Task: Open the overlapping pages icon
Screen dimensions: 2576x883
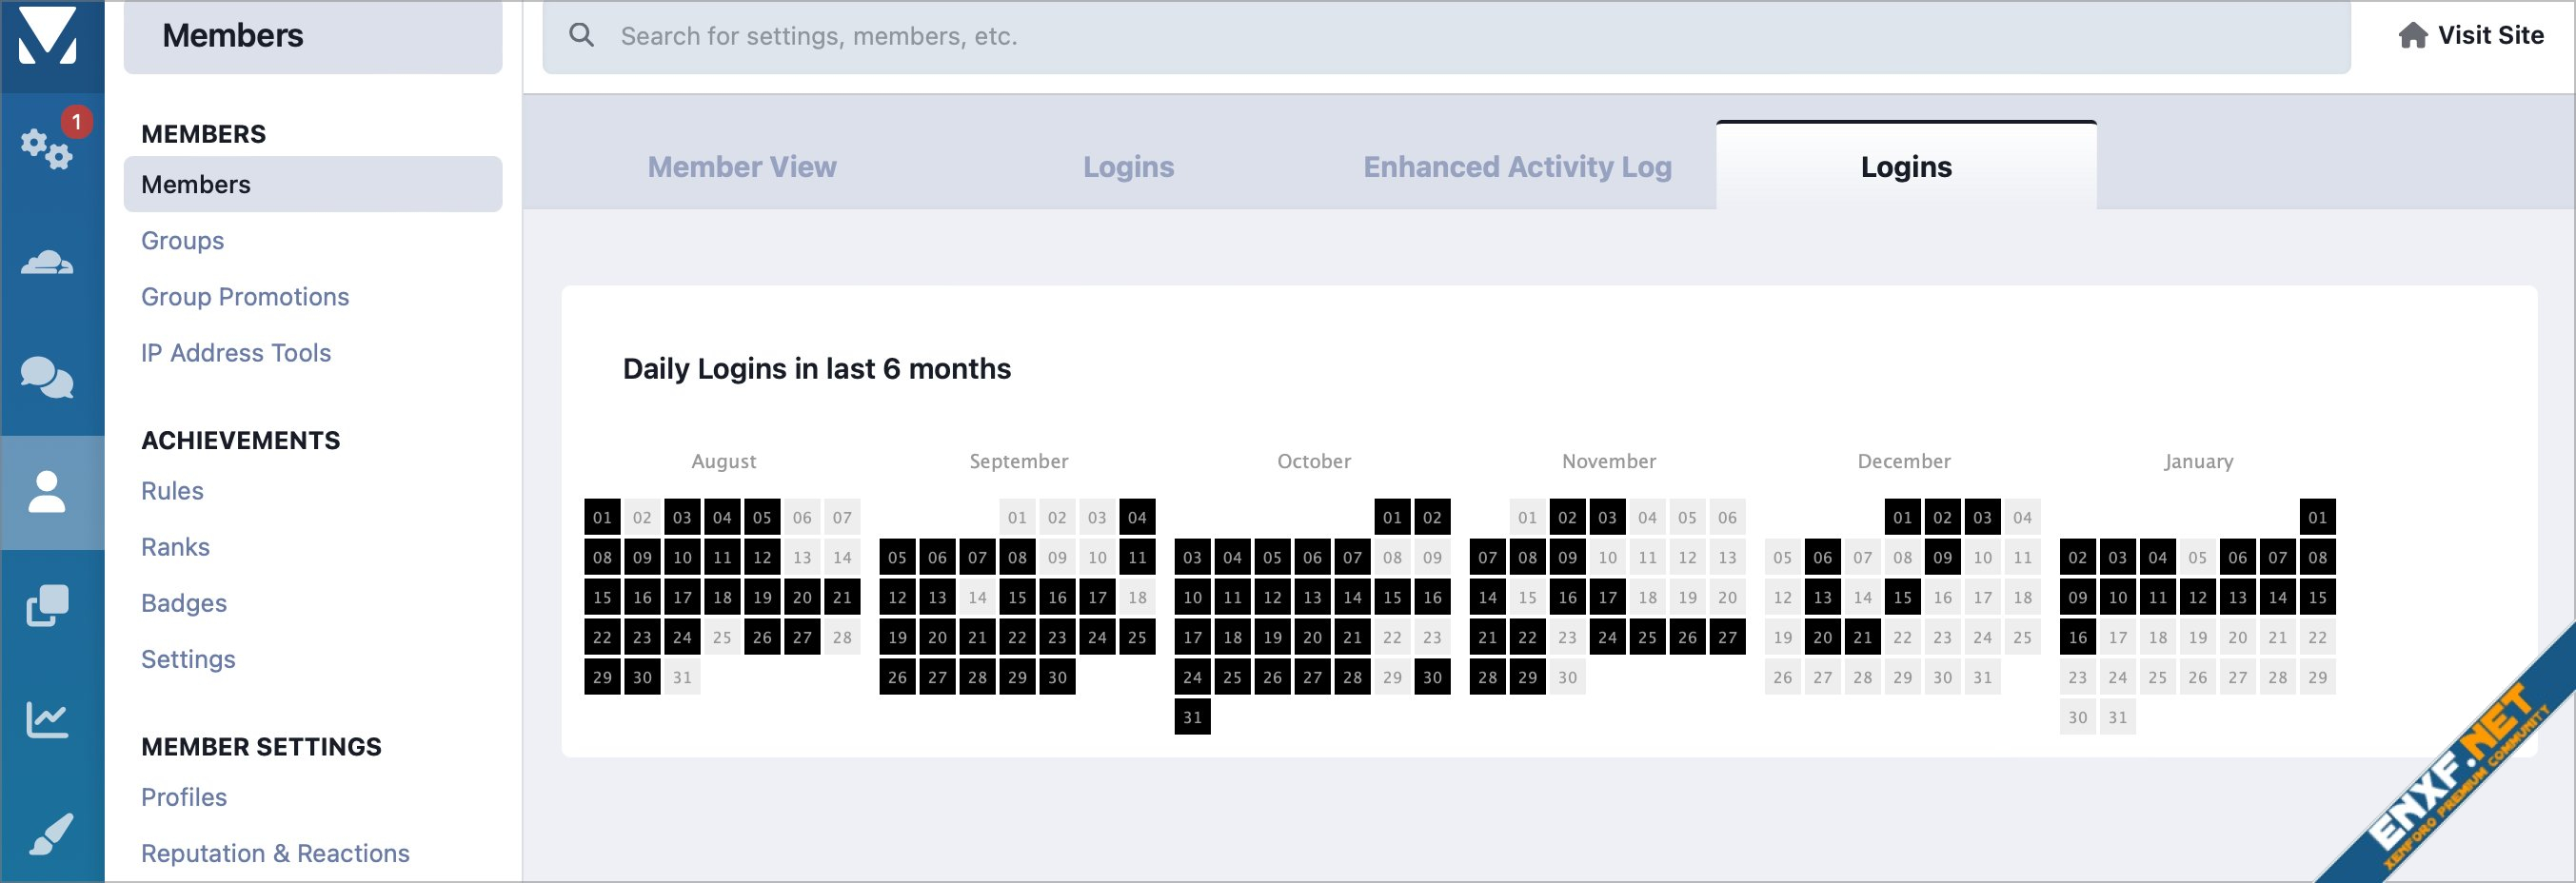Action: (47, 606)
